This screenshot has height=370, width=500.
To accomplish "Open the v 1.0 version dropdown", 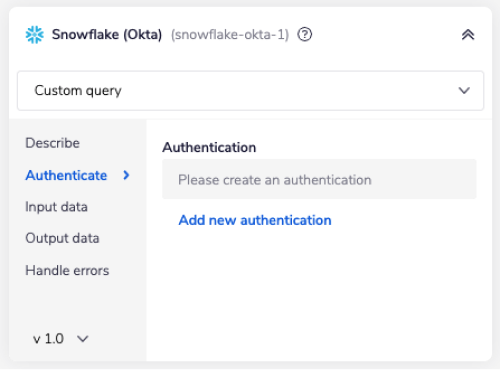I will (61, 339).
